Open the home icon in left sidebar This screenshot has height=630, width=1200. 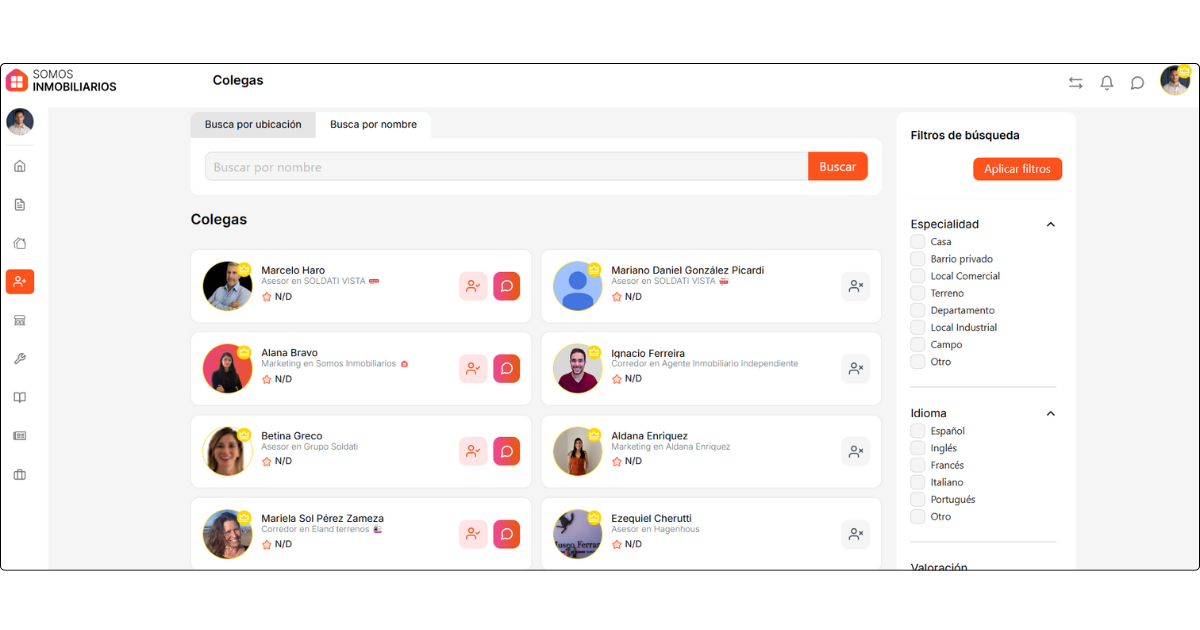pos(19,166)
